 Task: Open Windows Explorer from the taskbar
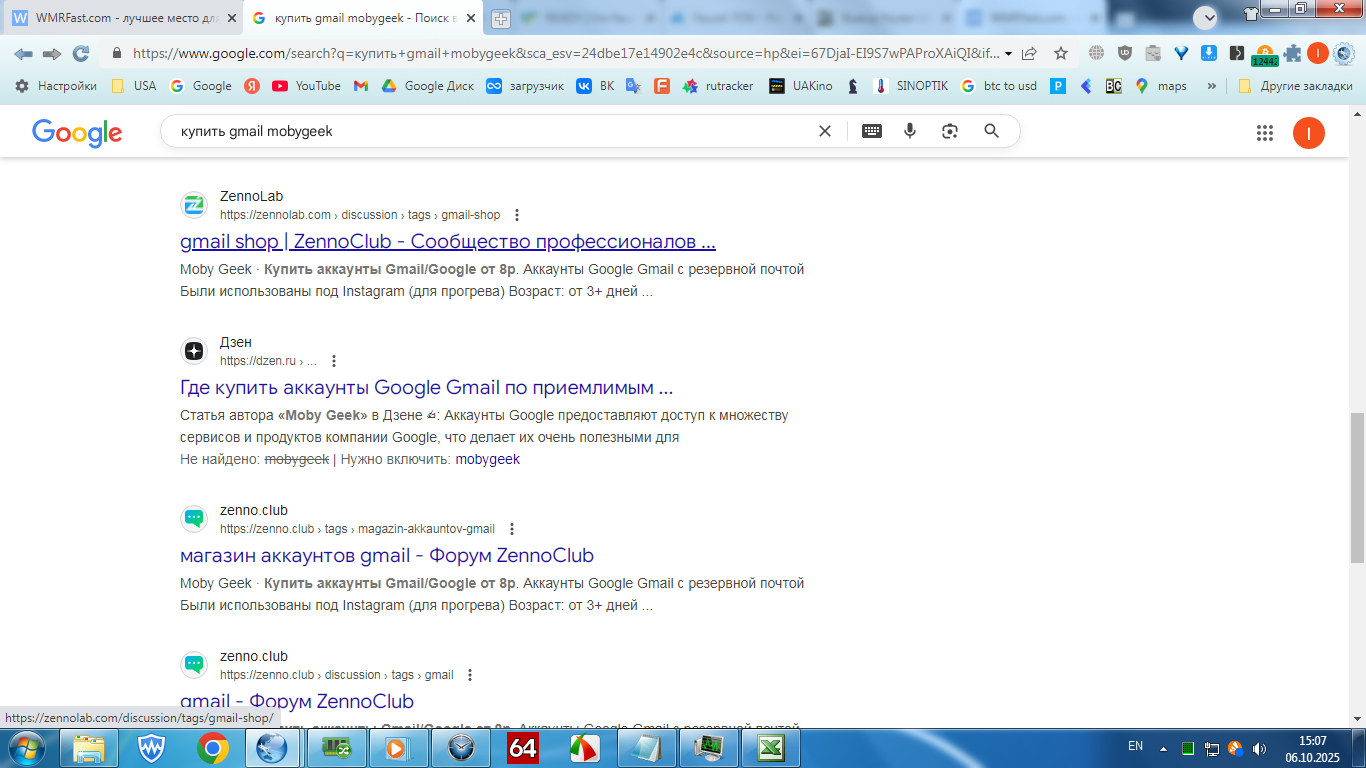[88, 748]
